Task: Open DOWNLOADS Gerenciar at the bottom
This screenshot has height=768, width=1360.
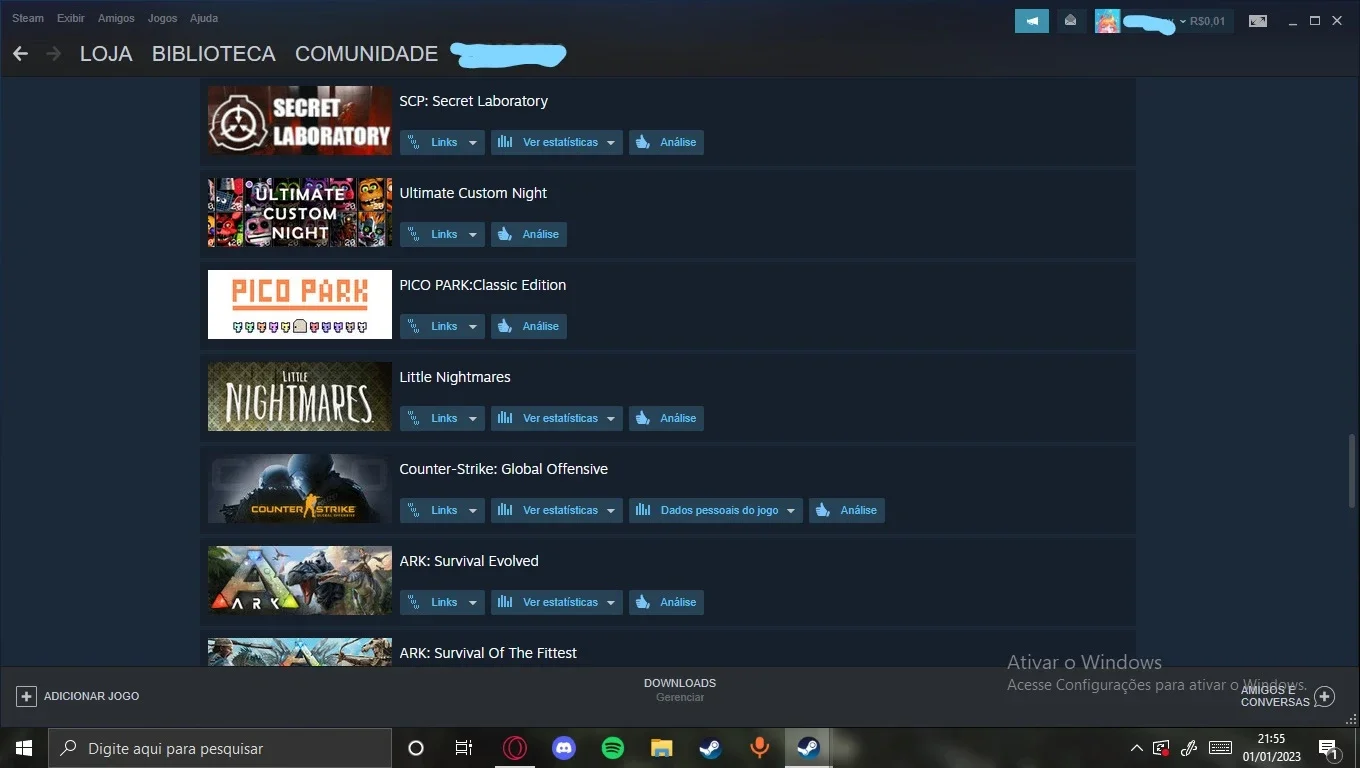Action: (x=680, y=690)
